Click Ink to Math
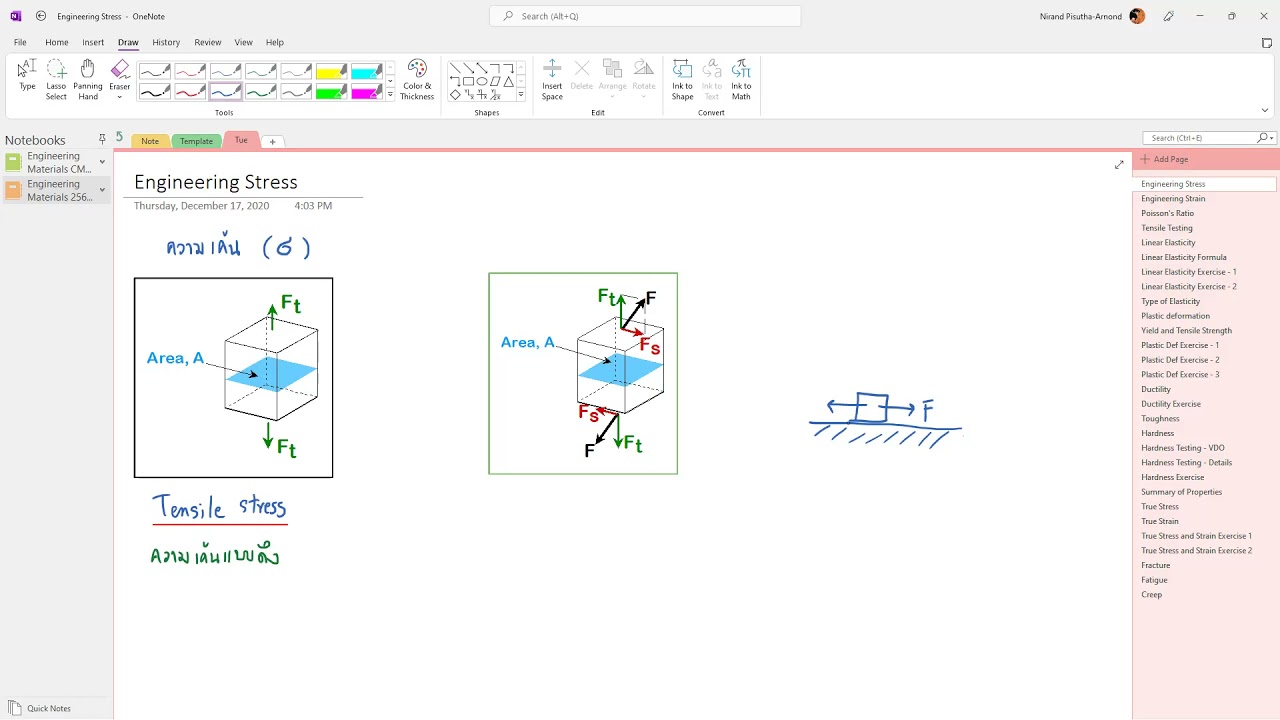The width and height of the screenshot is (1280, 720). point(741,79)
